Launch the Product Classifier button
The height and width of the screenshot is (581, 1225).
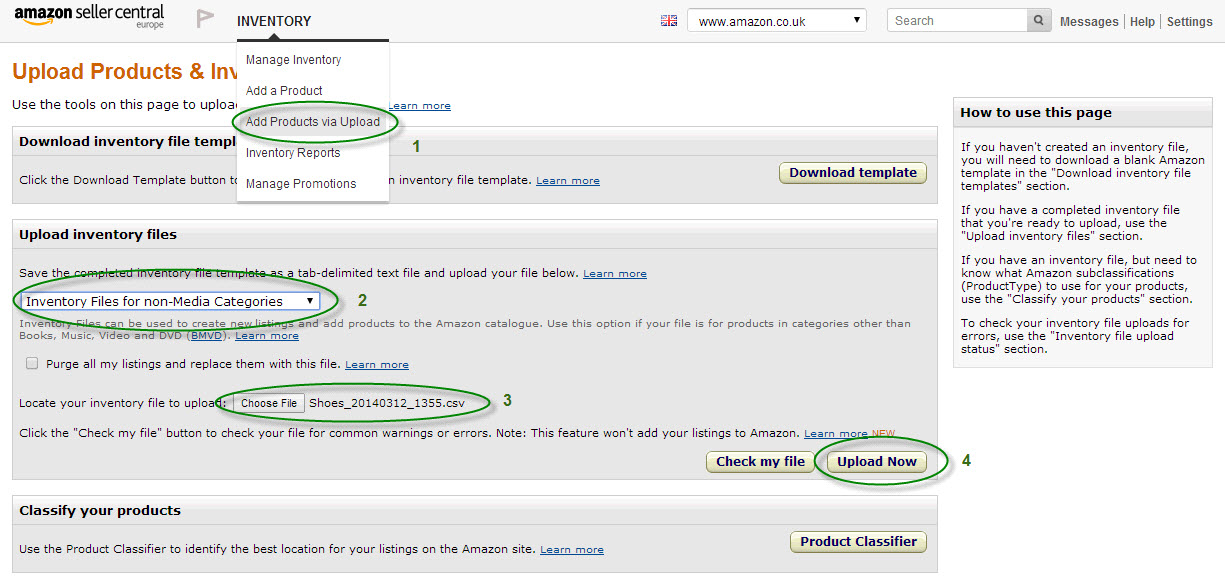click(858, 542)
